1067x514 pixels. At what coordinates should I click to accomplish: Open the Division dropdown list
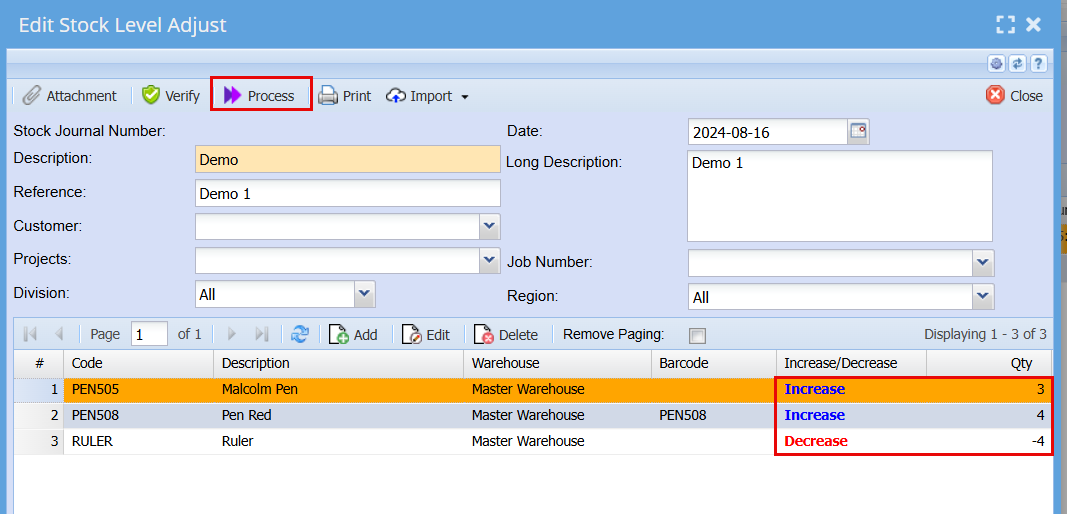click(365, 294)
